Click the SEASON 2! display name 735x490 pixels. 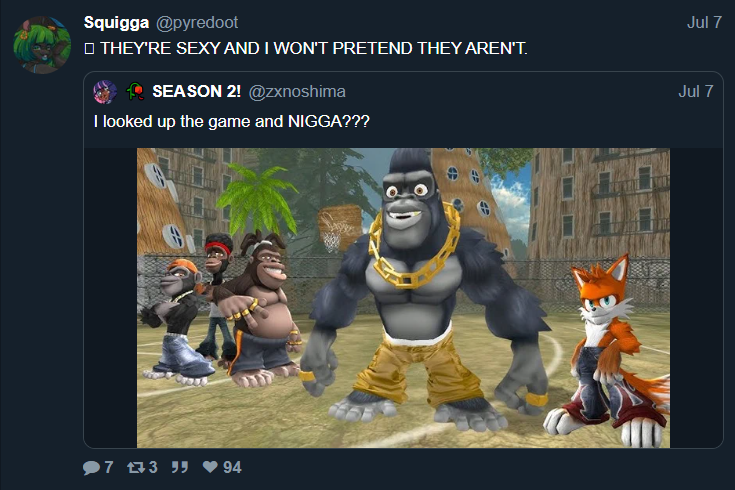[x=196, y=91]
